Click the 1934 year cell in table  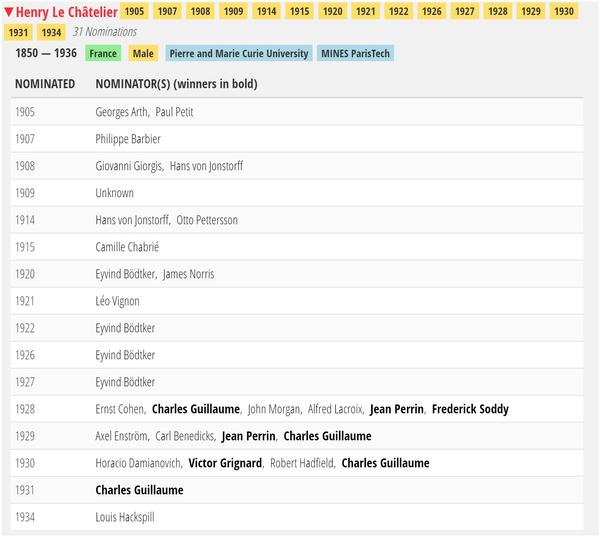25,517
